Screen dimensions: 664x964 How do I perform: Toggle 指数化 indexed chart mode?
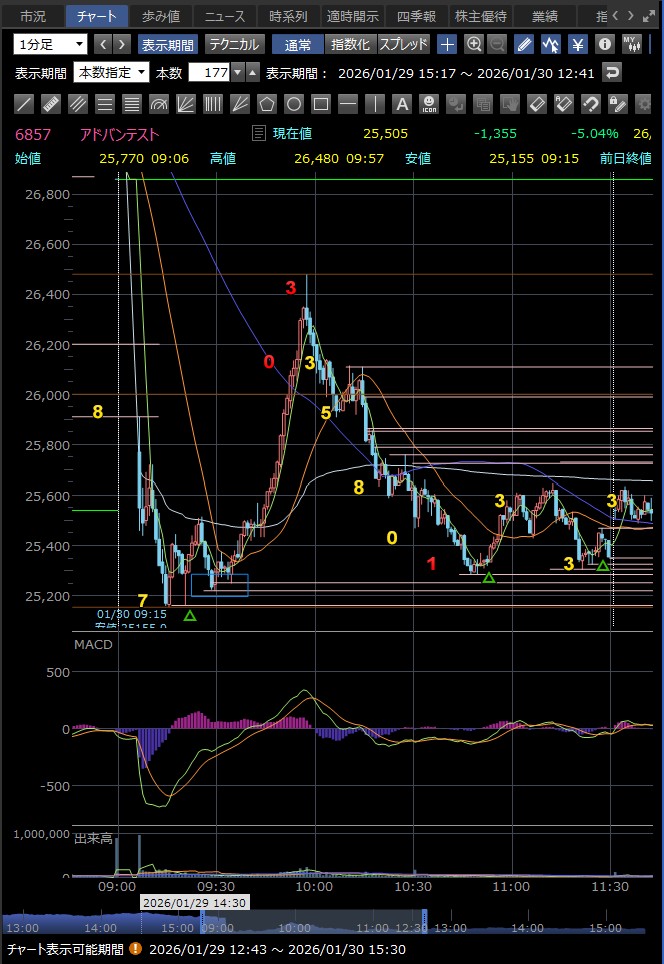351,44
